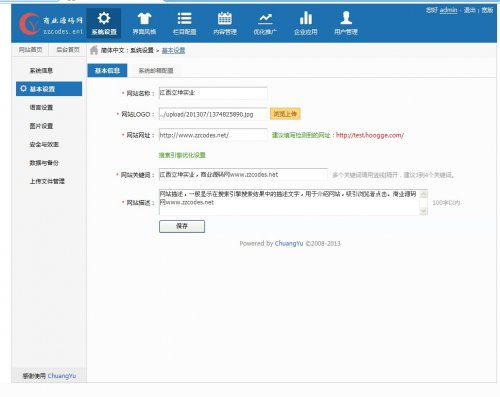The height and width of the screenshot is (397, 500).
Task: Open 优化推广 chart-line icon in top navigation
Action: point(265,18)
